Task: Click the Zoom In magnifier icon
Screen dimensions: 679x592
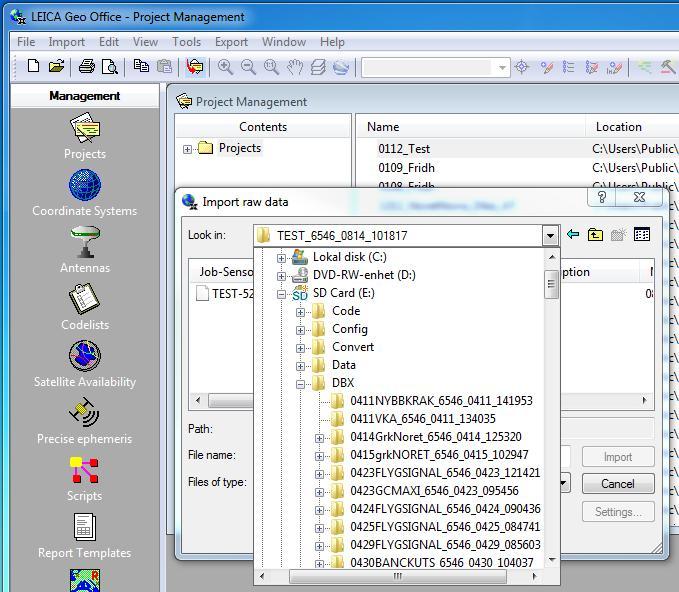Action: pos(225,67)
